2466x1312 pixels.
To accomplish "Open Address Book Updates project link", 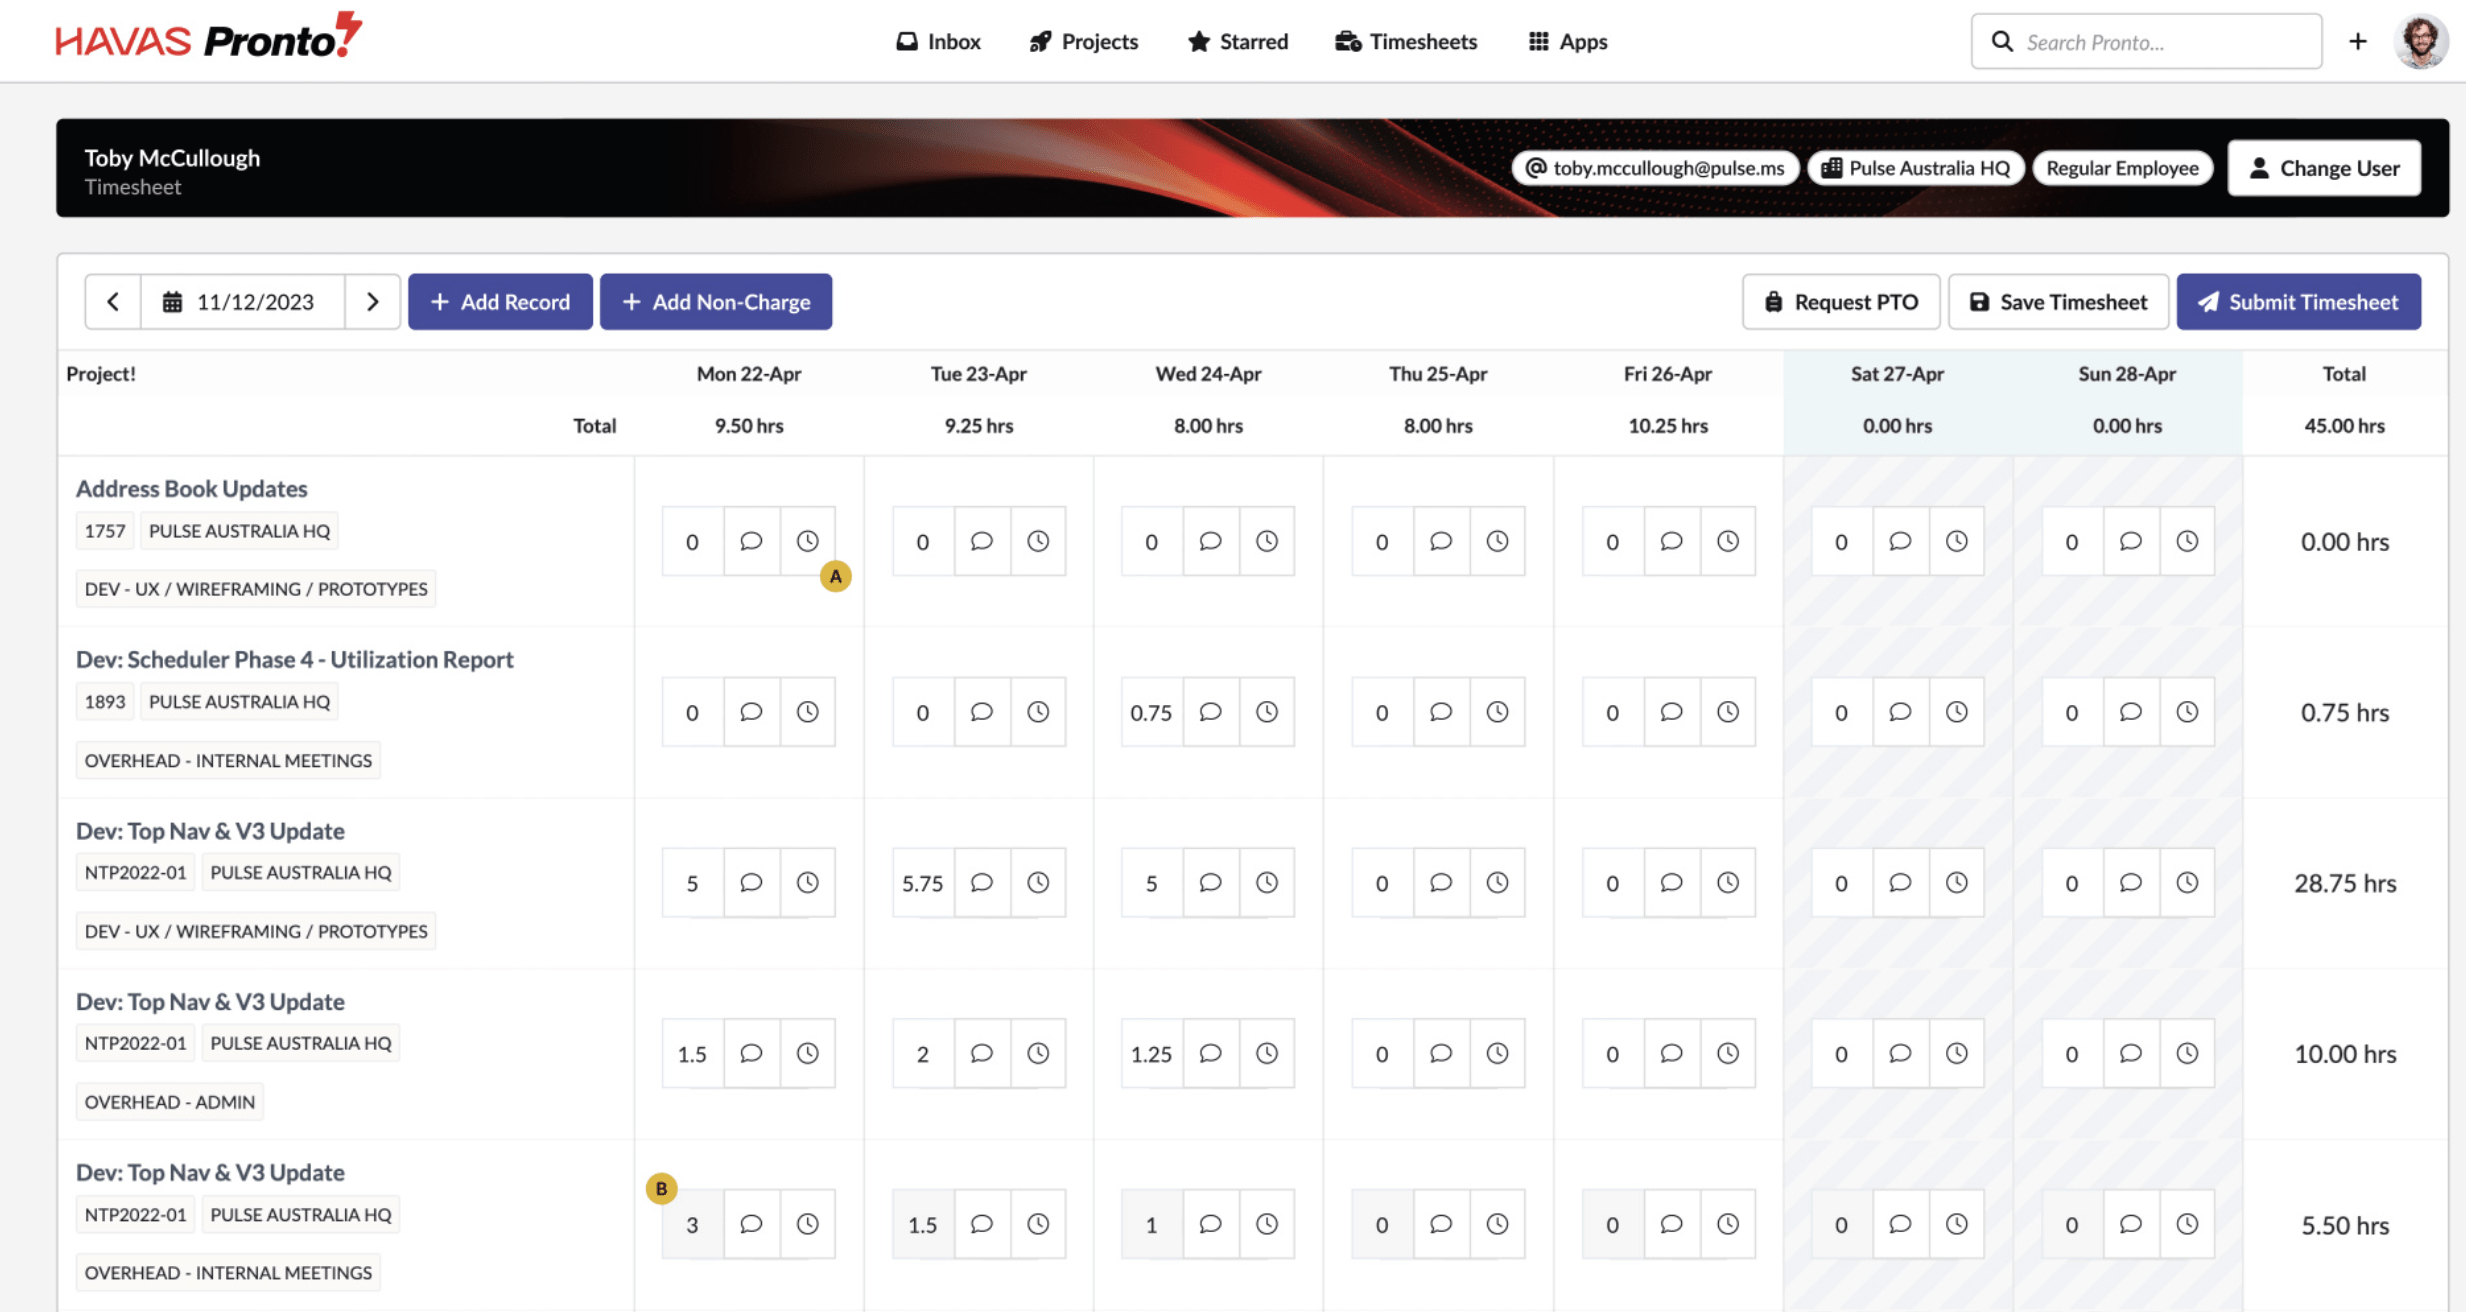I will (x=191, y=488).
